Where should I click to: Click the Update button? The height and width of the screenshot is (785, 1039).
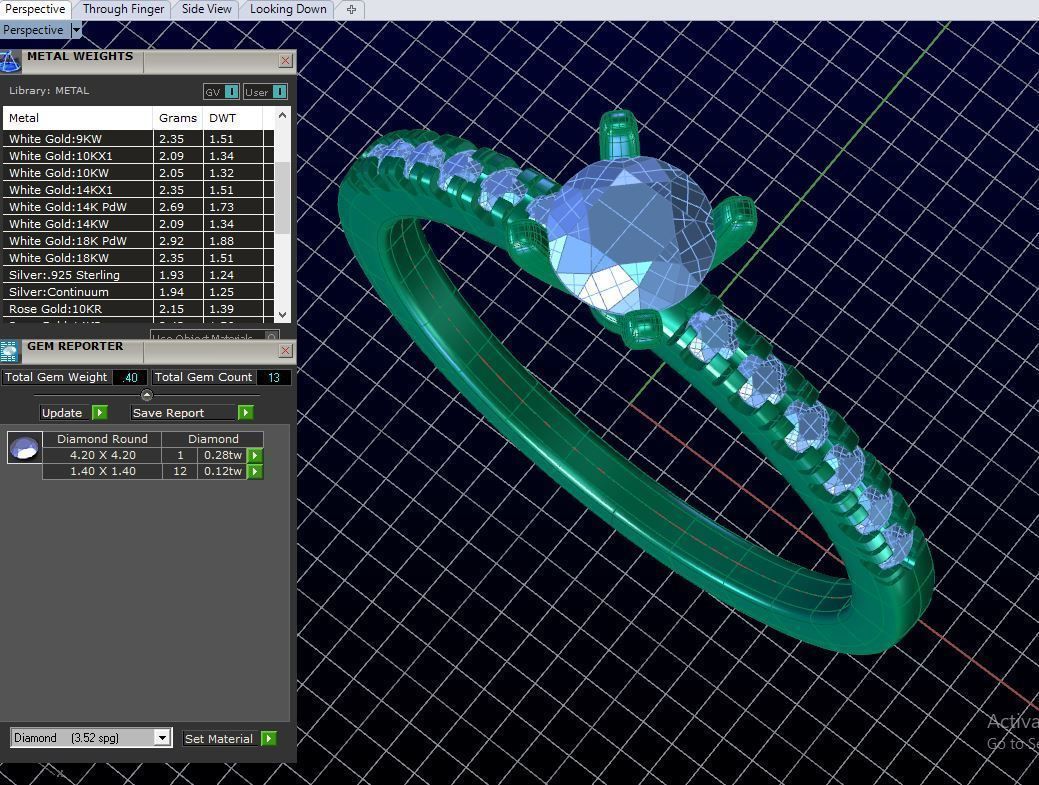[62, 413]
